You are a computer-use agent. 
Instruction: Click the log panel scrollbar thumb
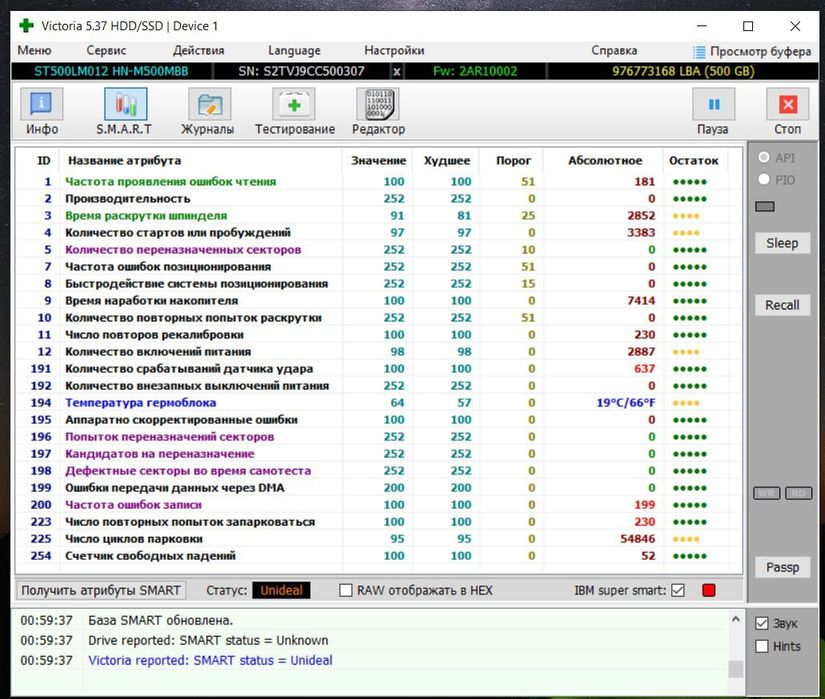[736, 668]
